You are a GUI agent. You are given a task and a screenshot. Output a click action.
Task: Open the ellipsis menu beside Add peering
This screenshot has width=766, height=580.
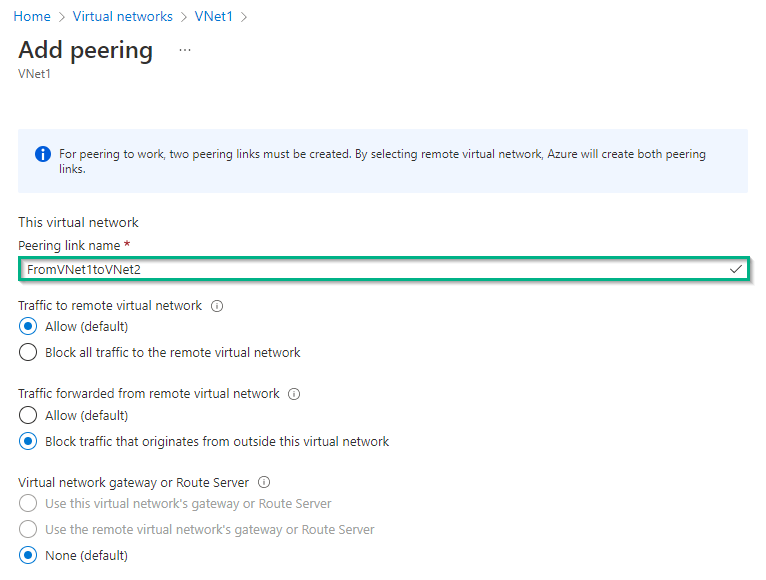click(185, 50)
